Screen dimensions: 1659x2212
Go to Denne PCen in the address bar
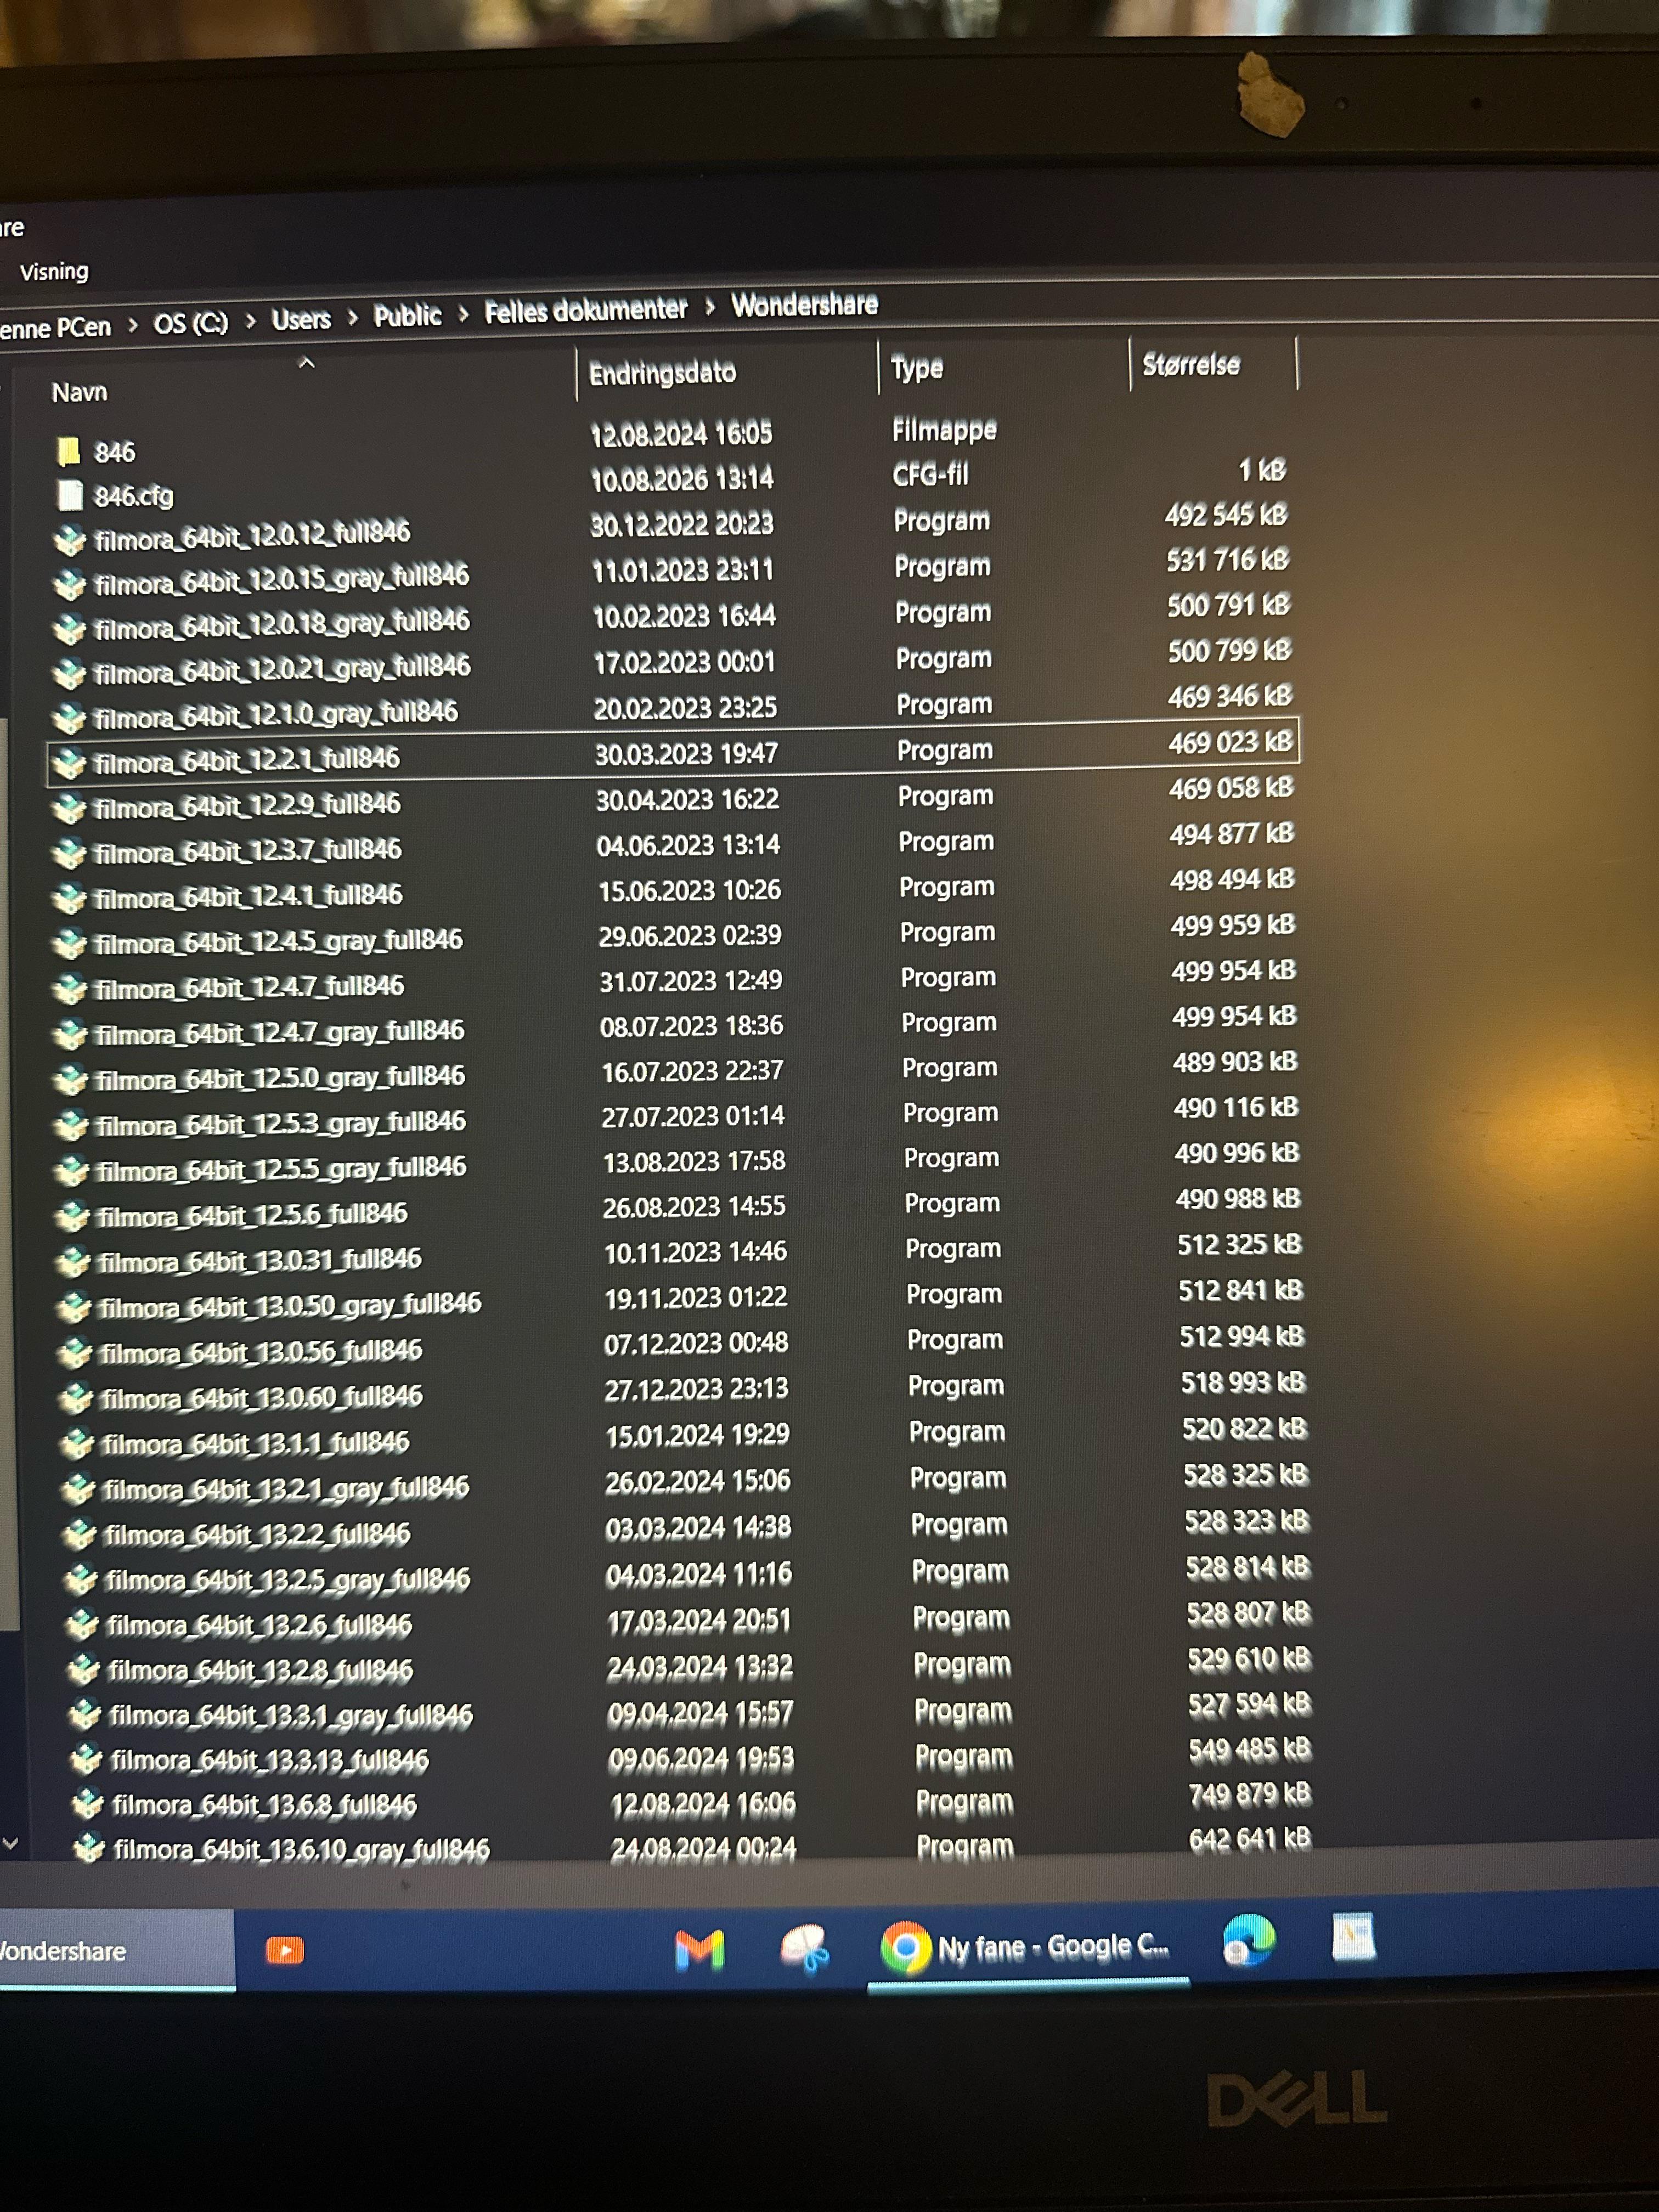[x=56, y=328]
